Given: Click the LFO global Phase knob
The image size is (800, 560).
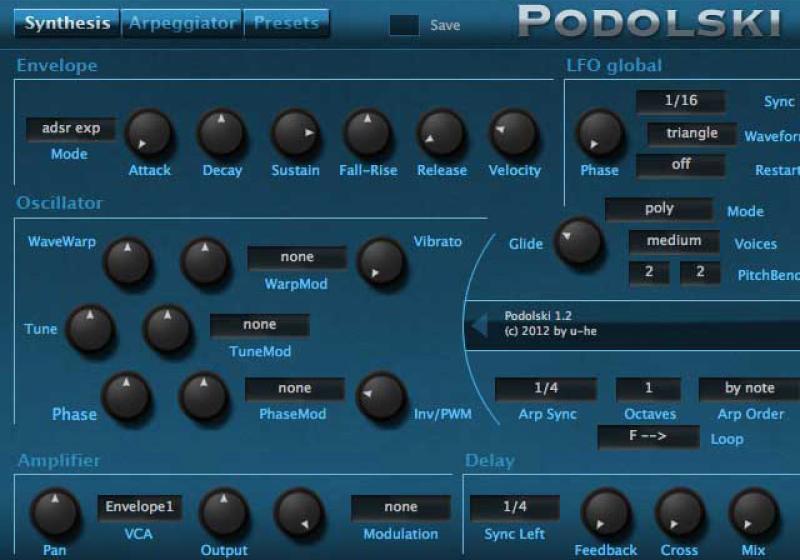Looking at the screenshot, I should [600, 134].
